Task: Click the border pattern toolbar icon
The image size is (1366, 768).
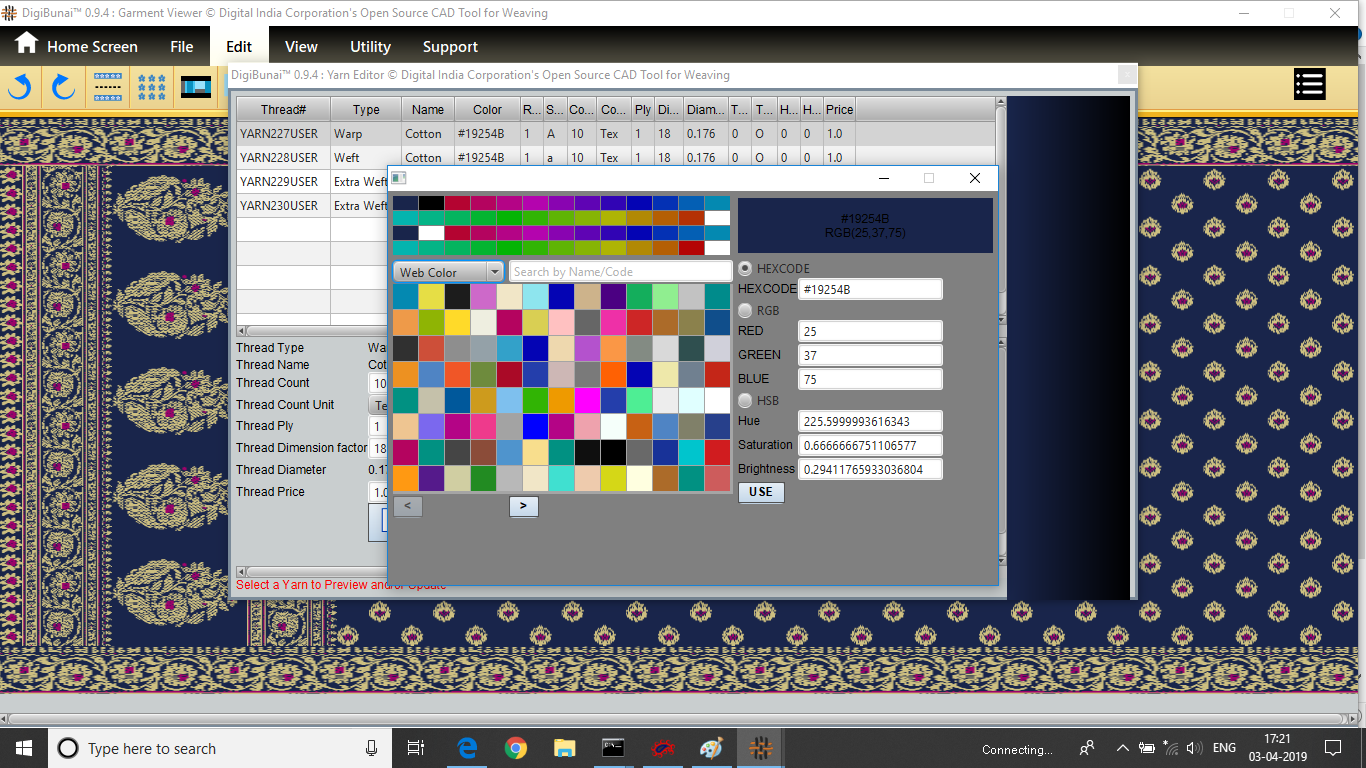Action: pos(108,87)
